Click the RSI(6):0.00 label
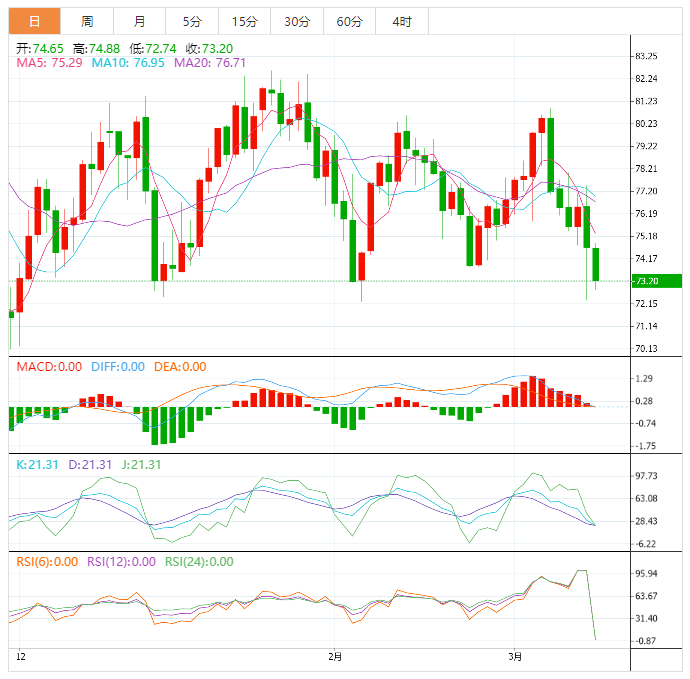 (47, 561)
